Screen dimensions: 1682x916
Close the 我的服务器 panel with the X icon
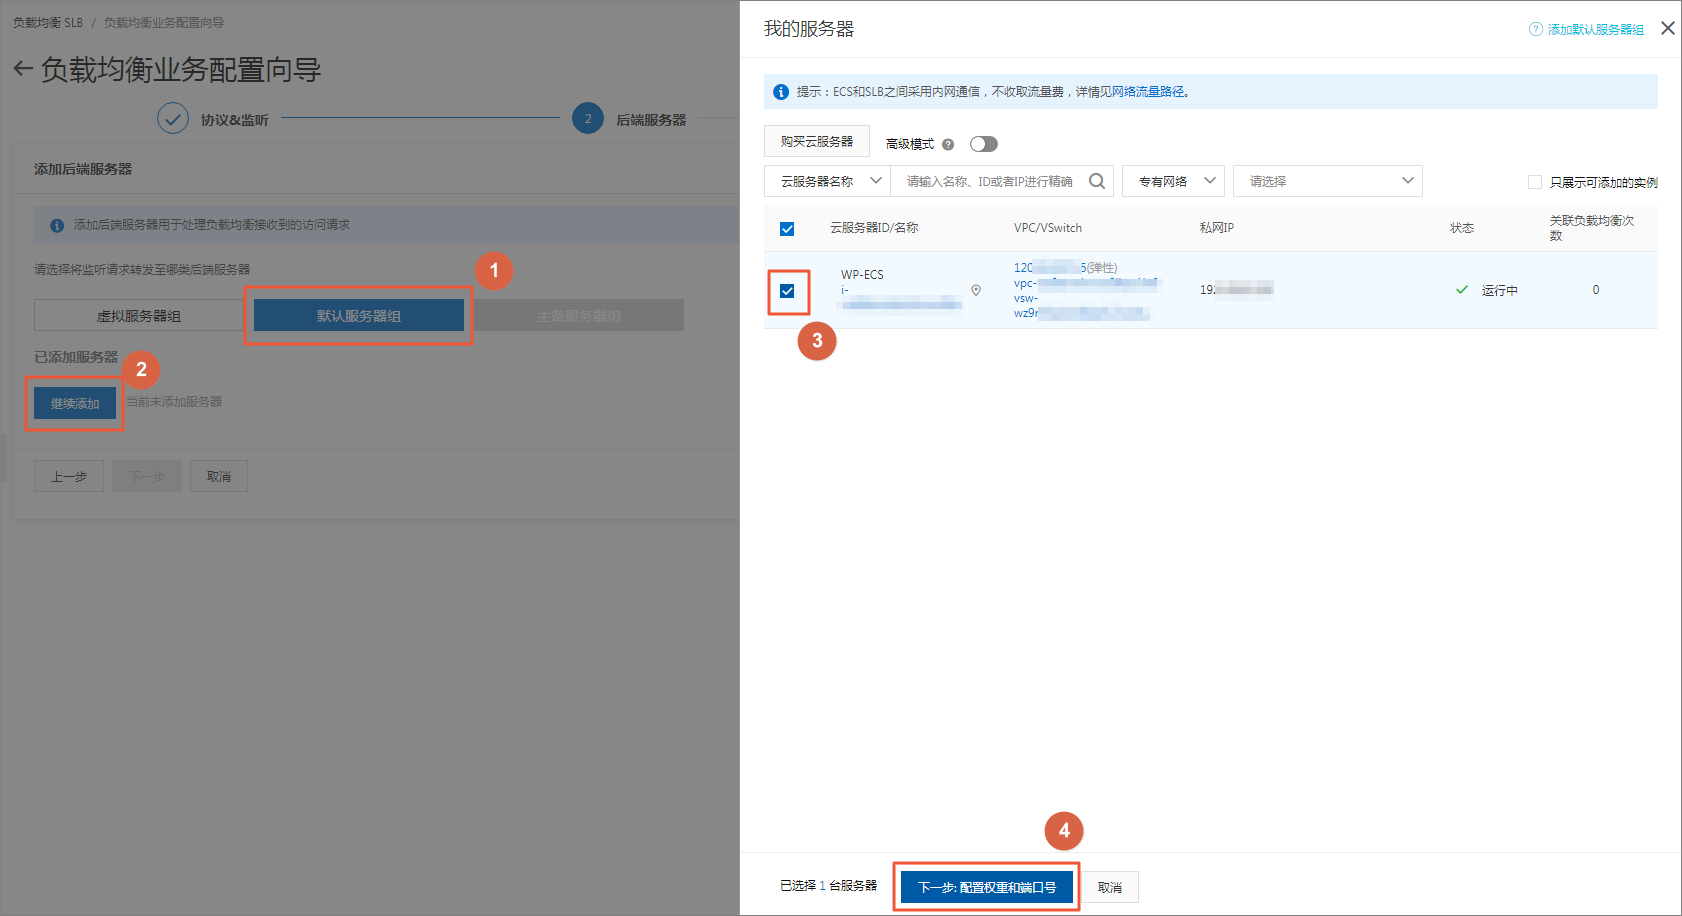(1667, 28)
